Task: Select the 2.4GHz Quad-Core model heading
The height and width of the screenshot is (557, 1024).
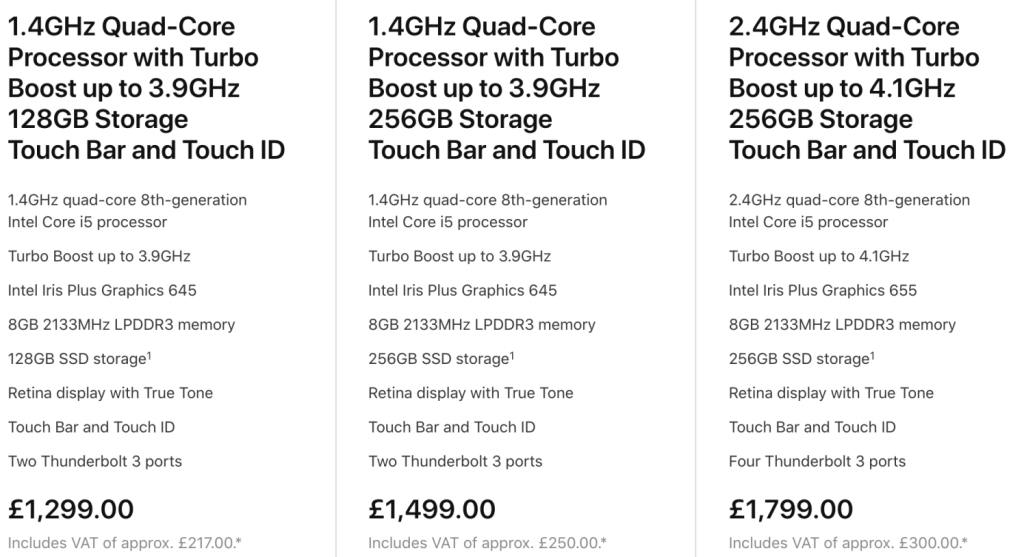Action: point(867,88)
